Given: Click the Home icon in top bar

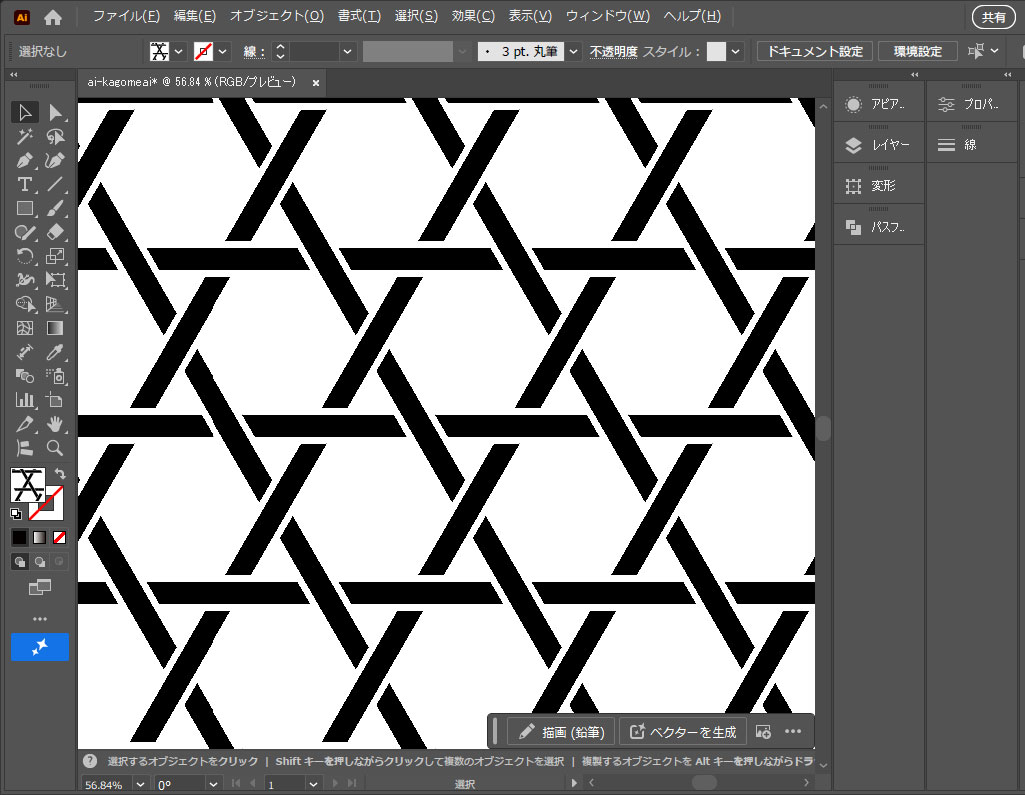Looking at the screenshot, I should [x=53, y=17].
